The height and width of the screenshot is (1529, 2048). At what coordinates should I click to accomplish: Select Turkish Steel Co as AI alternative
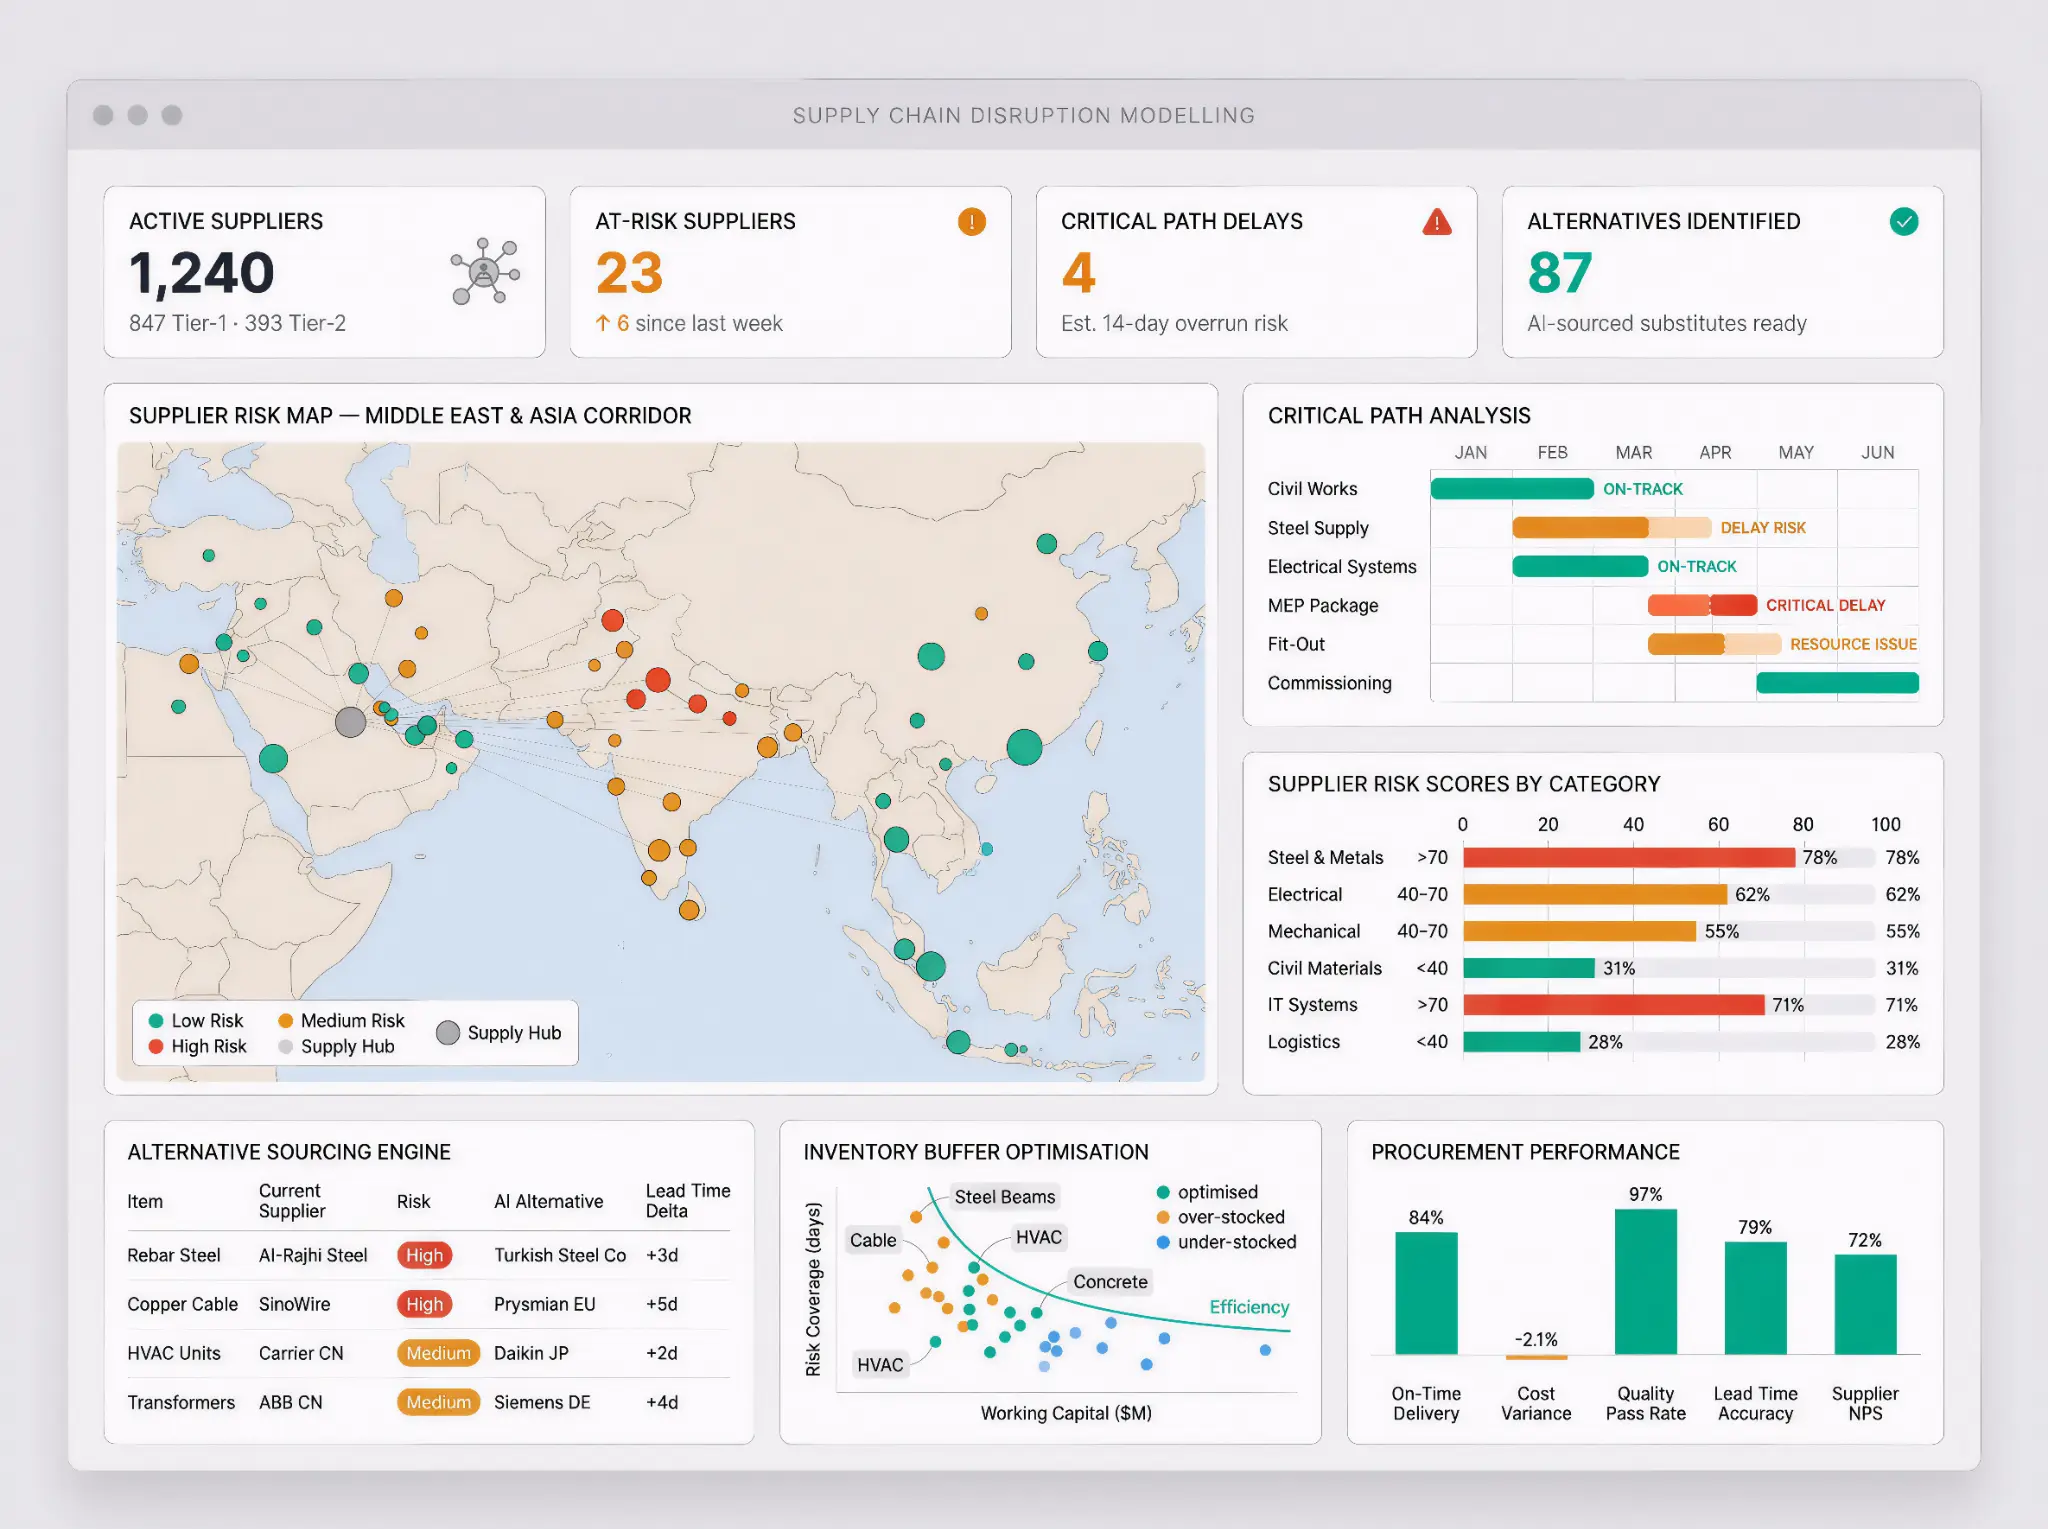[560, 1255]
